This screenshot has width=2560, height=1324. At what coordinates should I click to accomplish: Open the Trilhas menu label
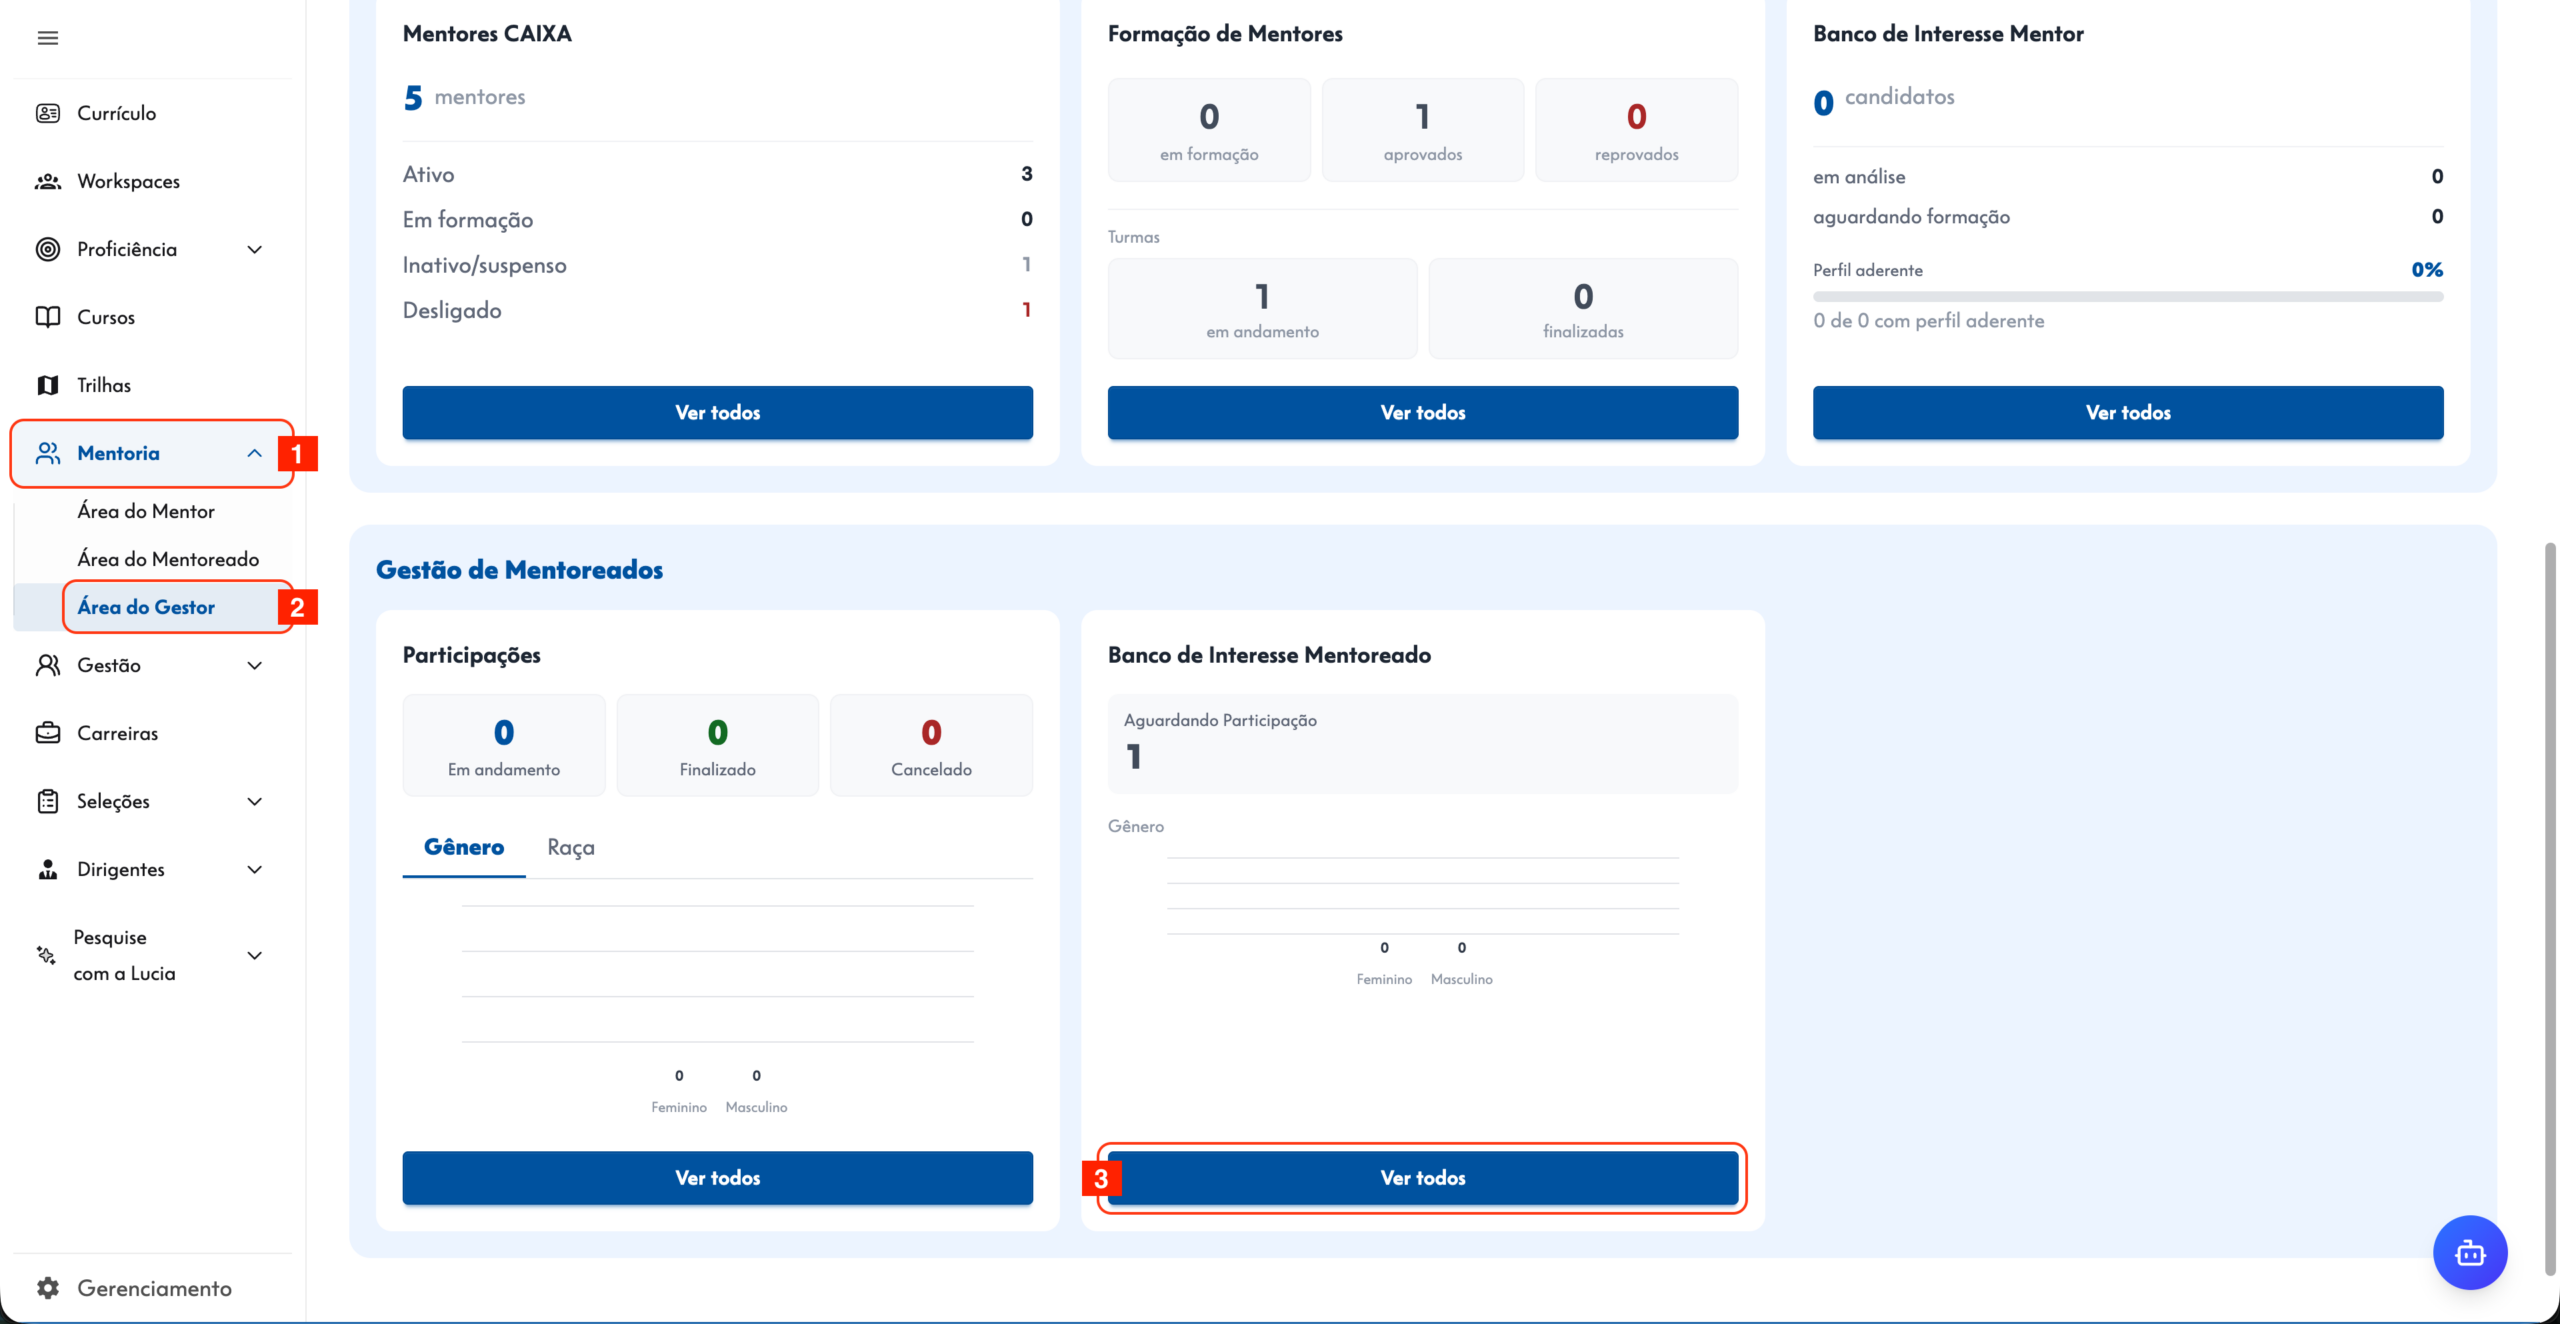point(104,385)
